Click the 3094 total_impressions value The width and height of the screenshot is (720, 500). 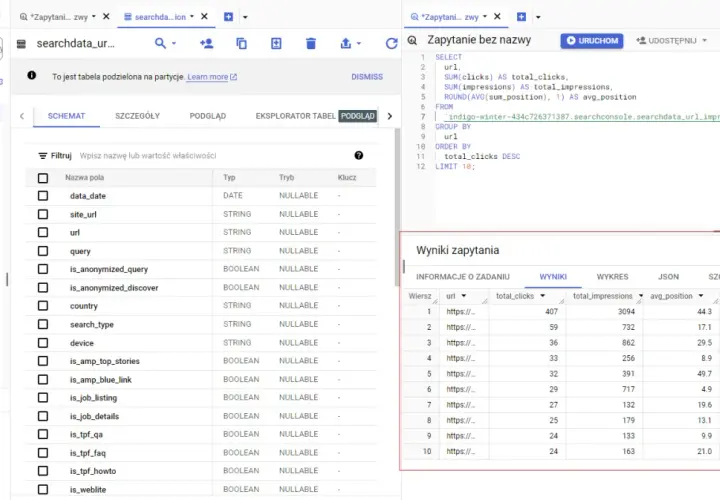pyautogui.click(x=626, y=311)
